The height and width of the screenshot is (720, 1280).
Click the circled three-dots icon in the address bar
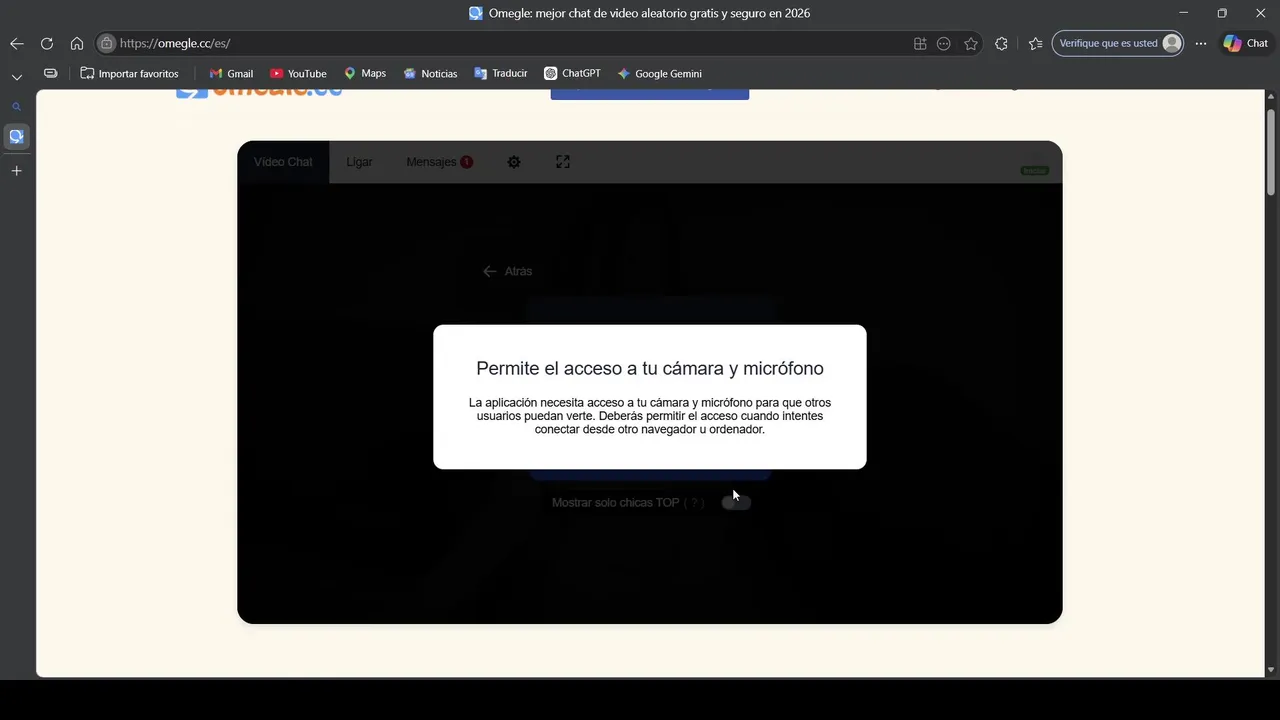point(944,43)
